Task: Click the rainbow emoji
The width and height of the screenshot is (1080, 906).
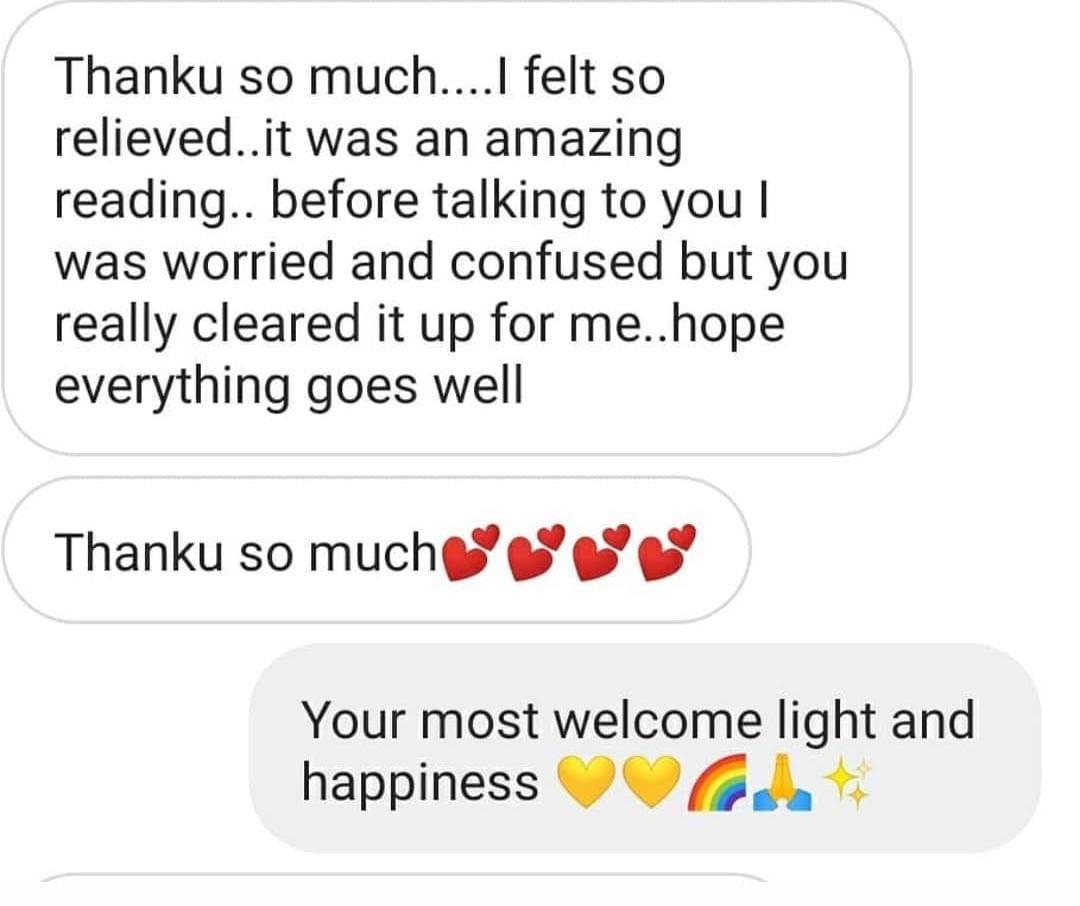Action: (717, 782)
